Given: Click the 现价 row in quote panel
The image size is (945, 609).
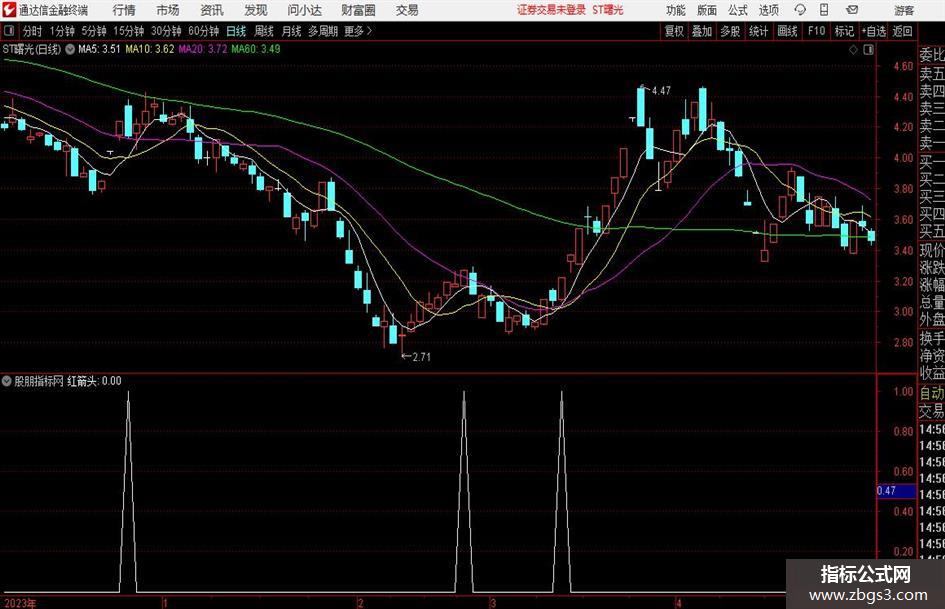Looking at the screenshot, I should click(x=932, y=250).
